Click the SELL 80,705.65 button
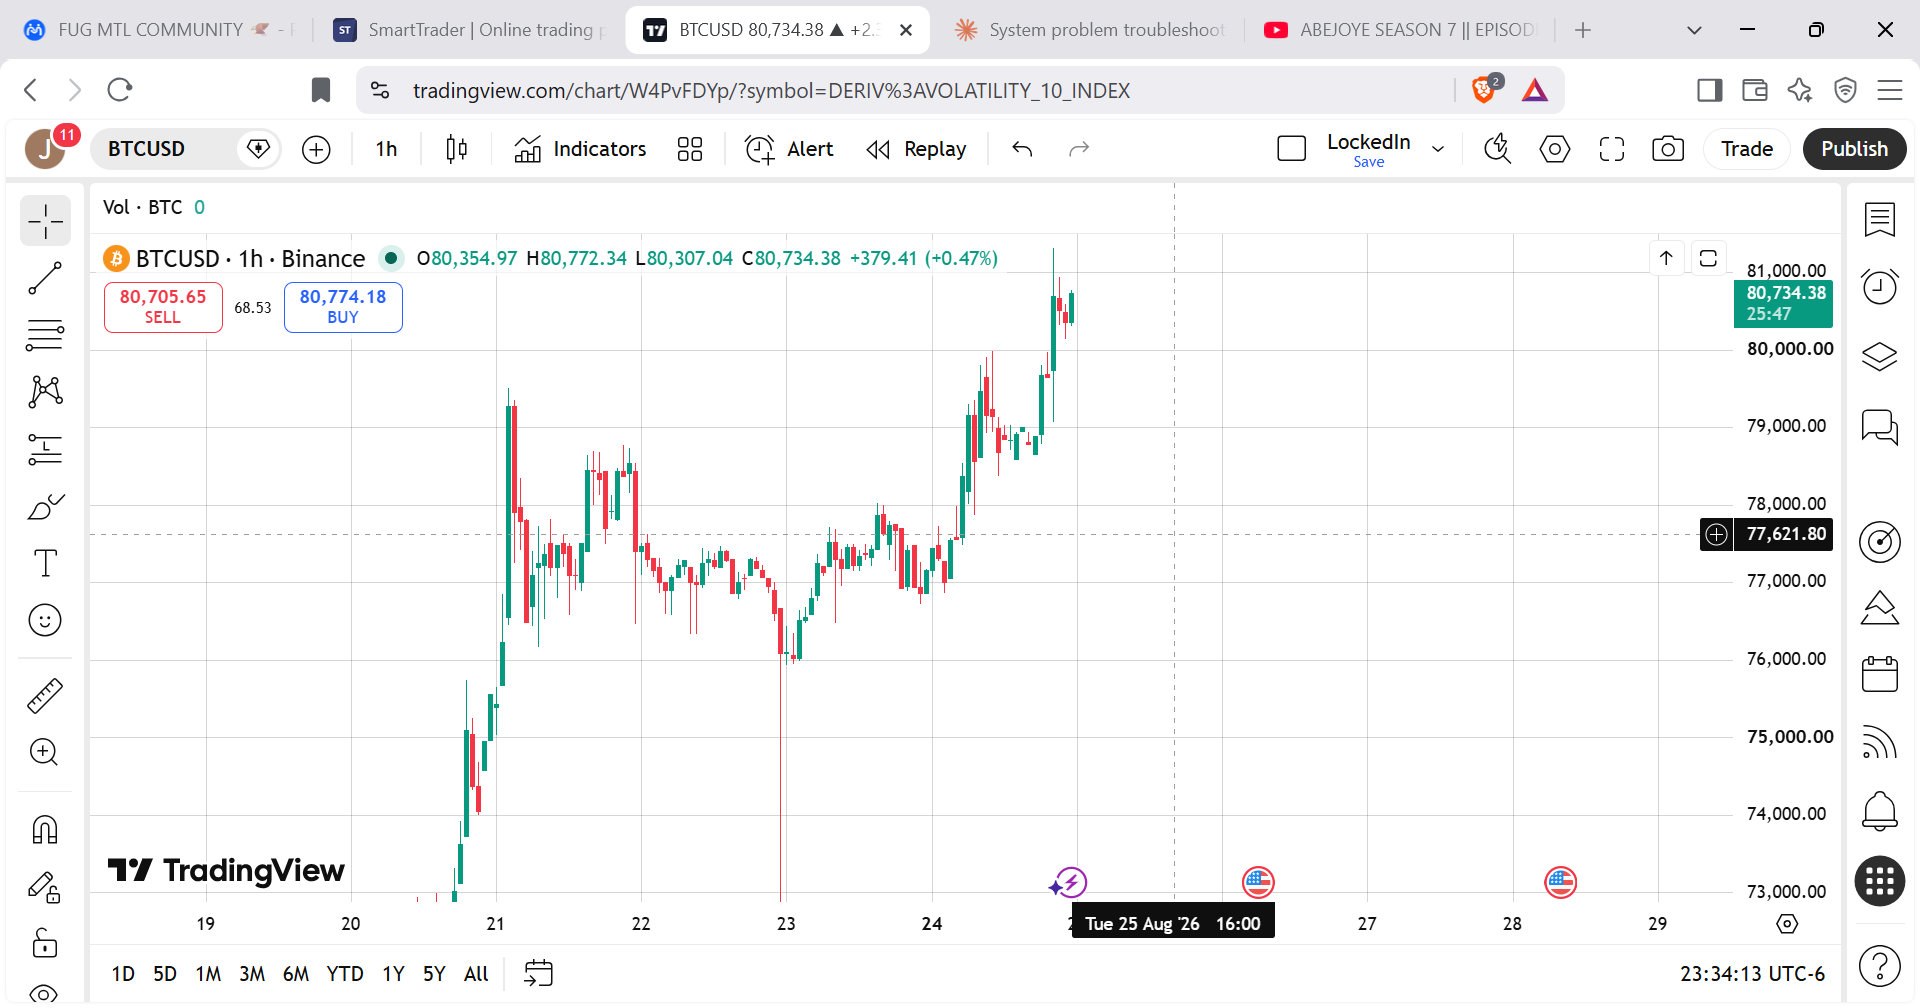1920x1008 pixels. tap(163, 307)
